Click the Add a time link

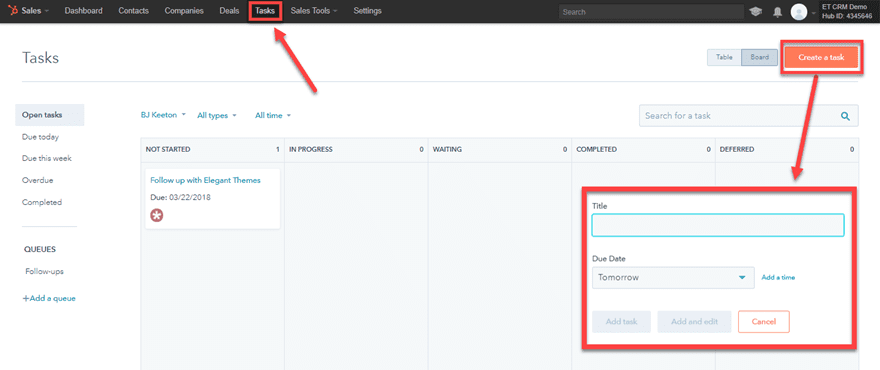[778, 277]
